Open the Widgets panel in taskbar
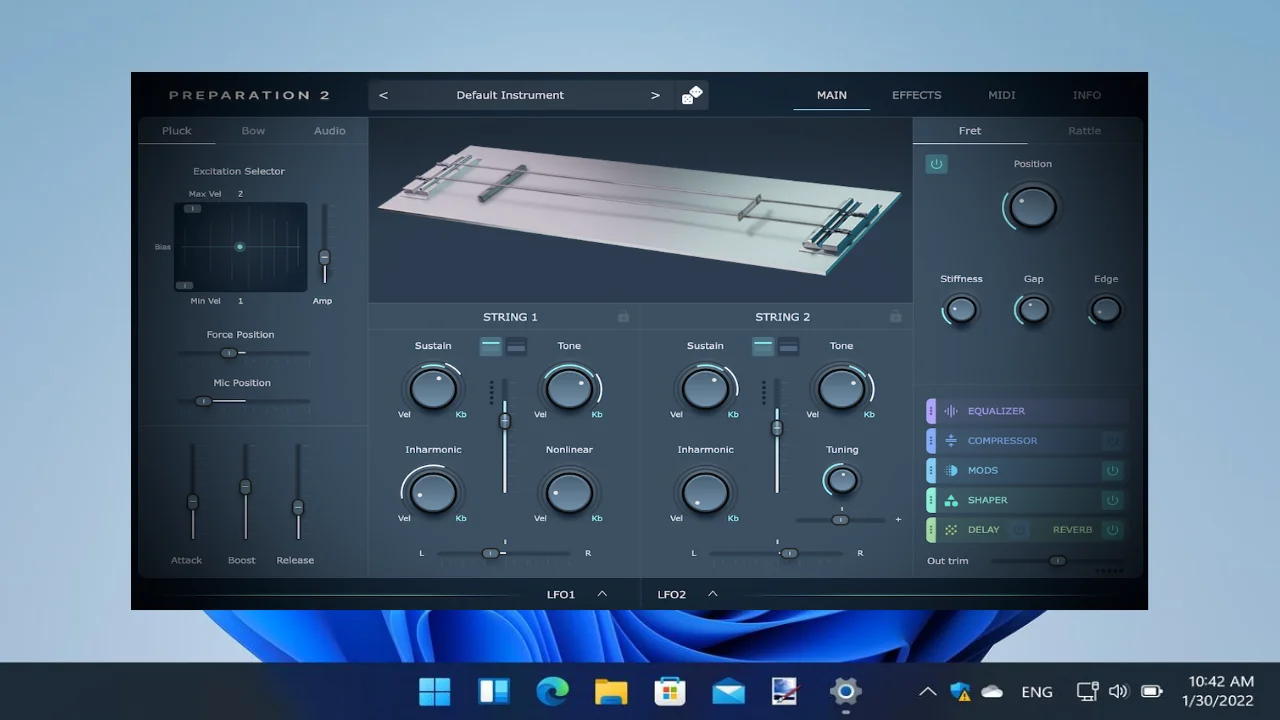 click(x=494, y=691)
